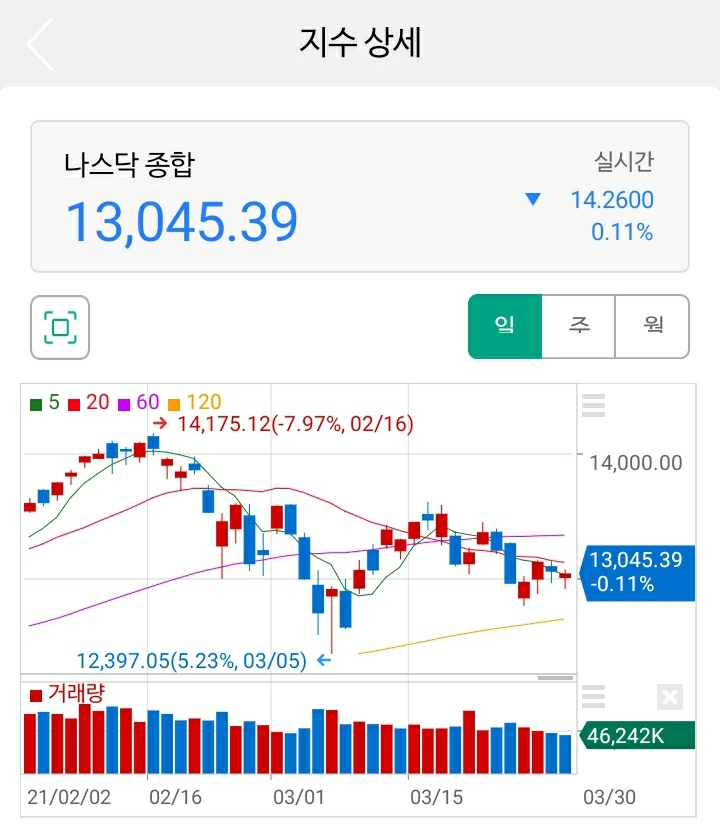The image size is (720, 834).
Task: Click the blue current price tag 13,045.39 -0.11%
Action: pyautogui.click(x=637, y=573)
